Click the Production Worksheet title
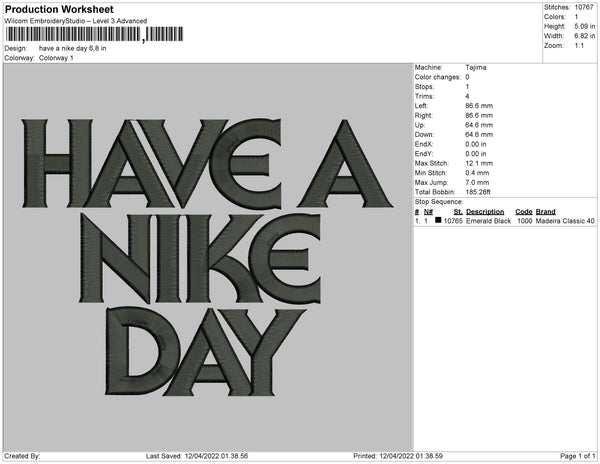Image resolution: width=600 pixels, height=464 pixels. tap(59, 9)
